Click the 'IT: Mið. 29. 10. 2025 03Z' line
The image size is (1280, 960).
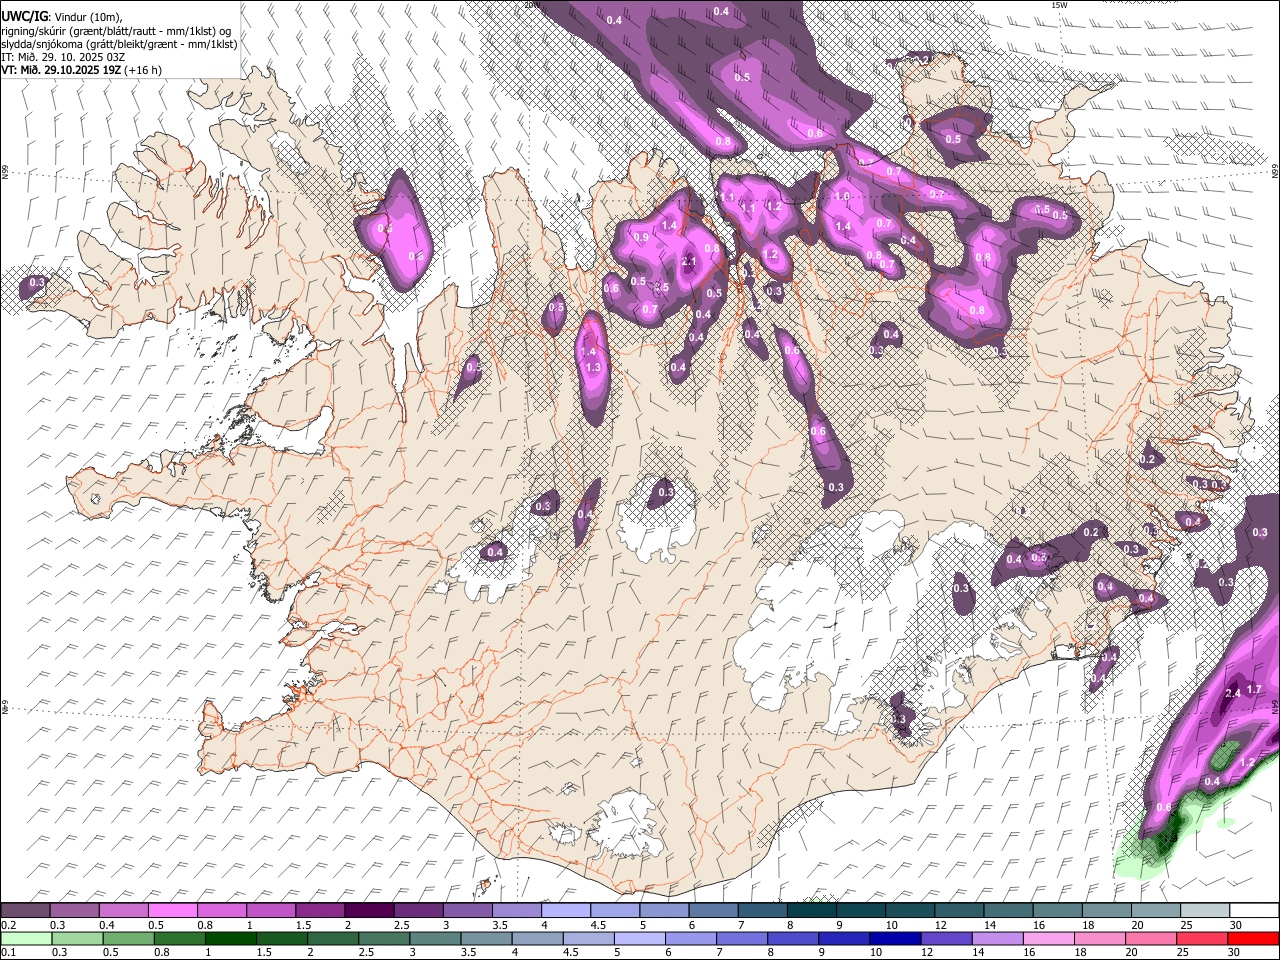[62, 57]
